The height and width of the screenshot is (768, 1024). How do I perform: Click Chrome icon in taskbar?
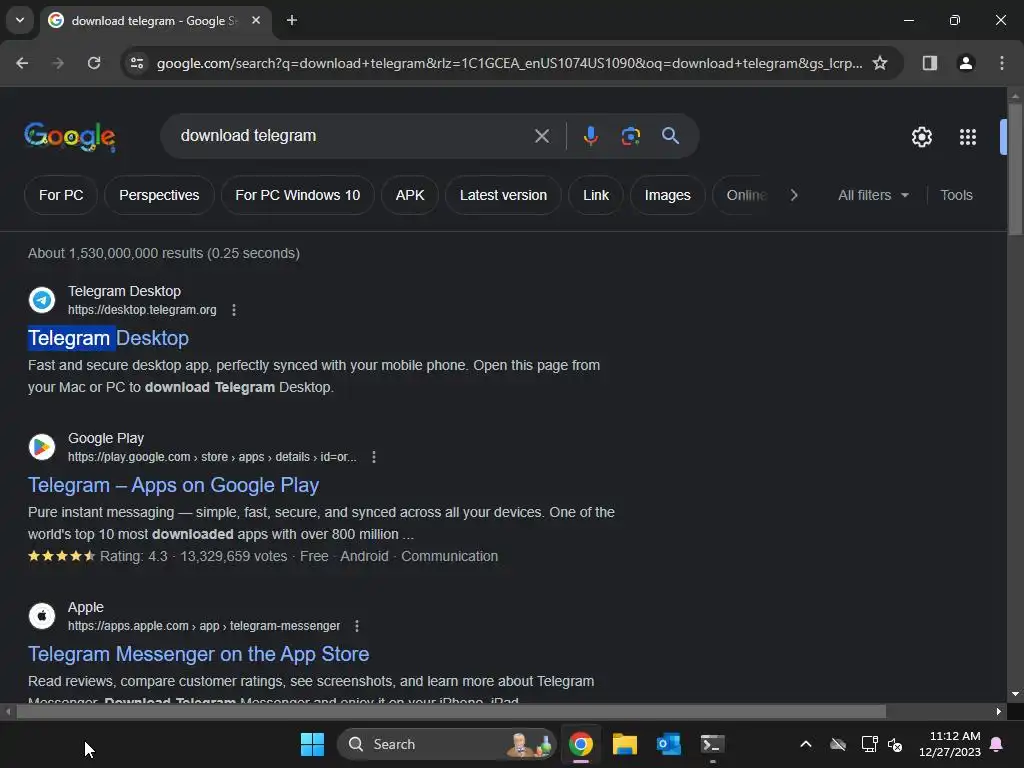point(581,744)
